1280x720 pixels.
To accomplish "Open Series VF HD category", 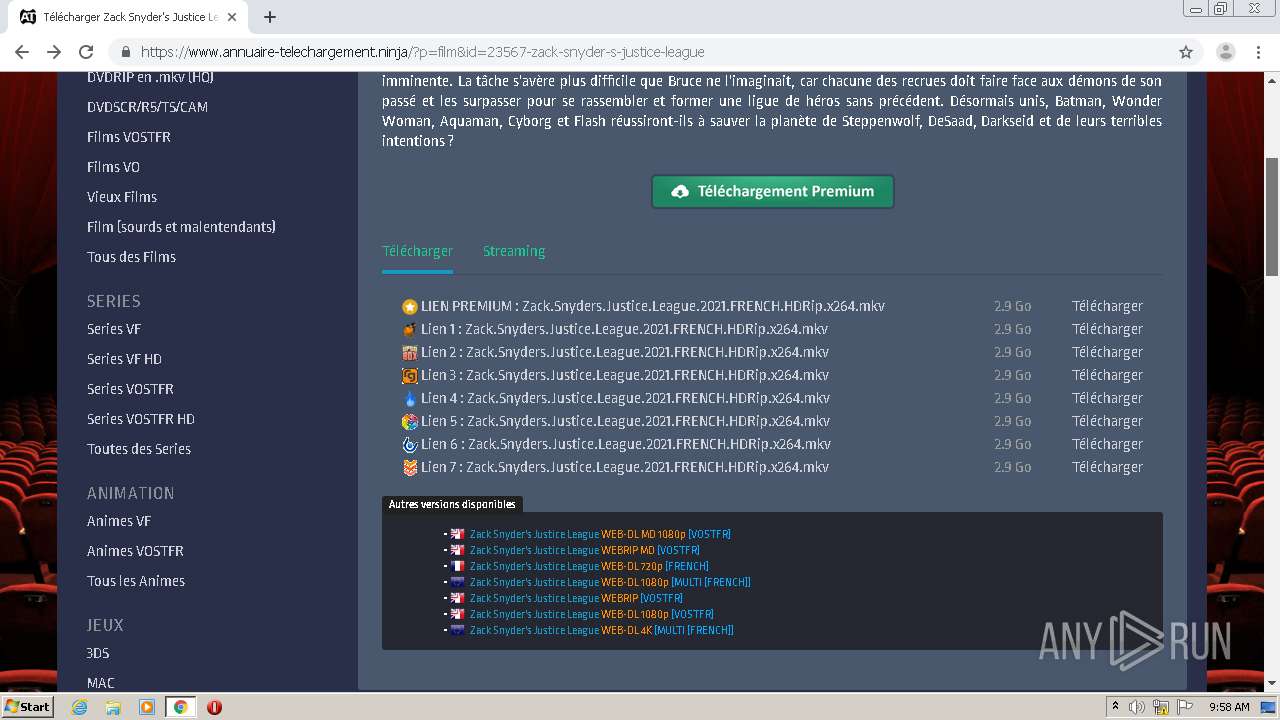I will (x=124, y=359).
